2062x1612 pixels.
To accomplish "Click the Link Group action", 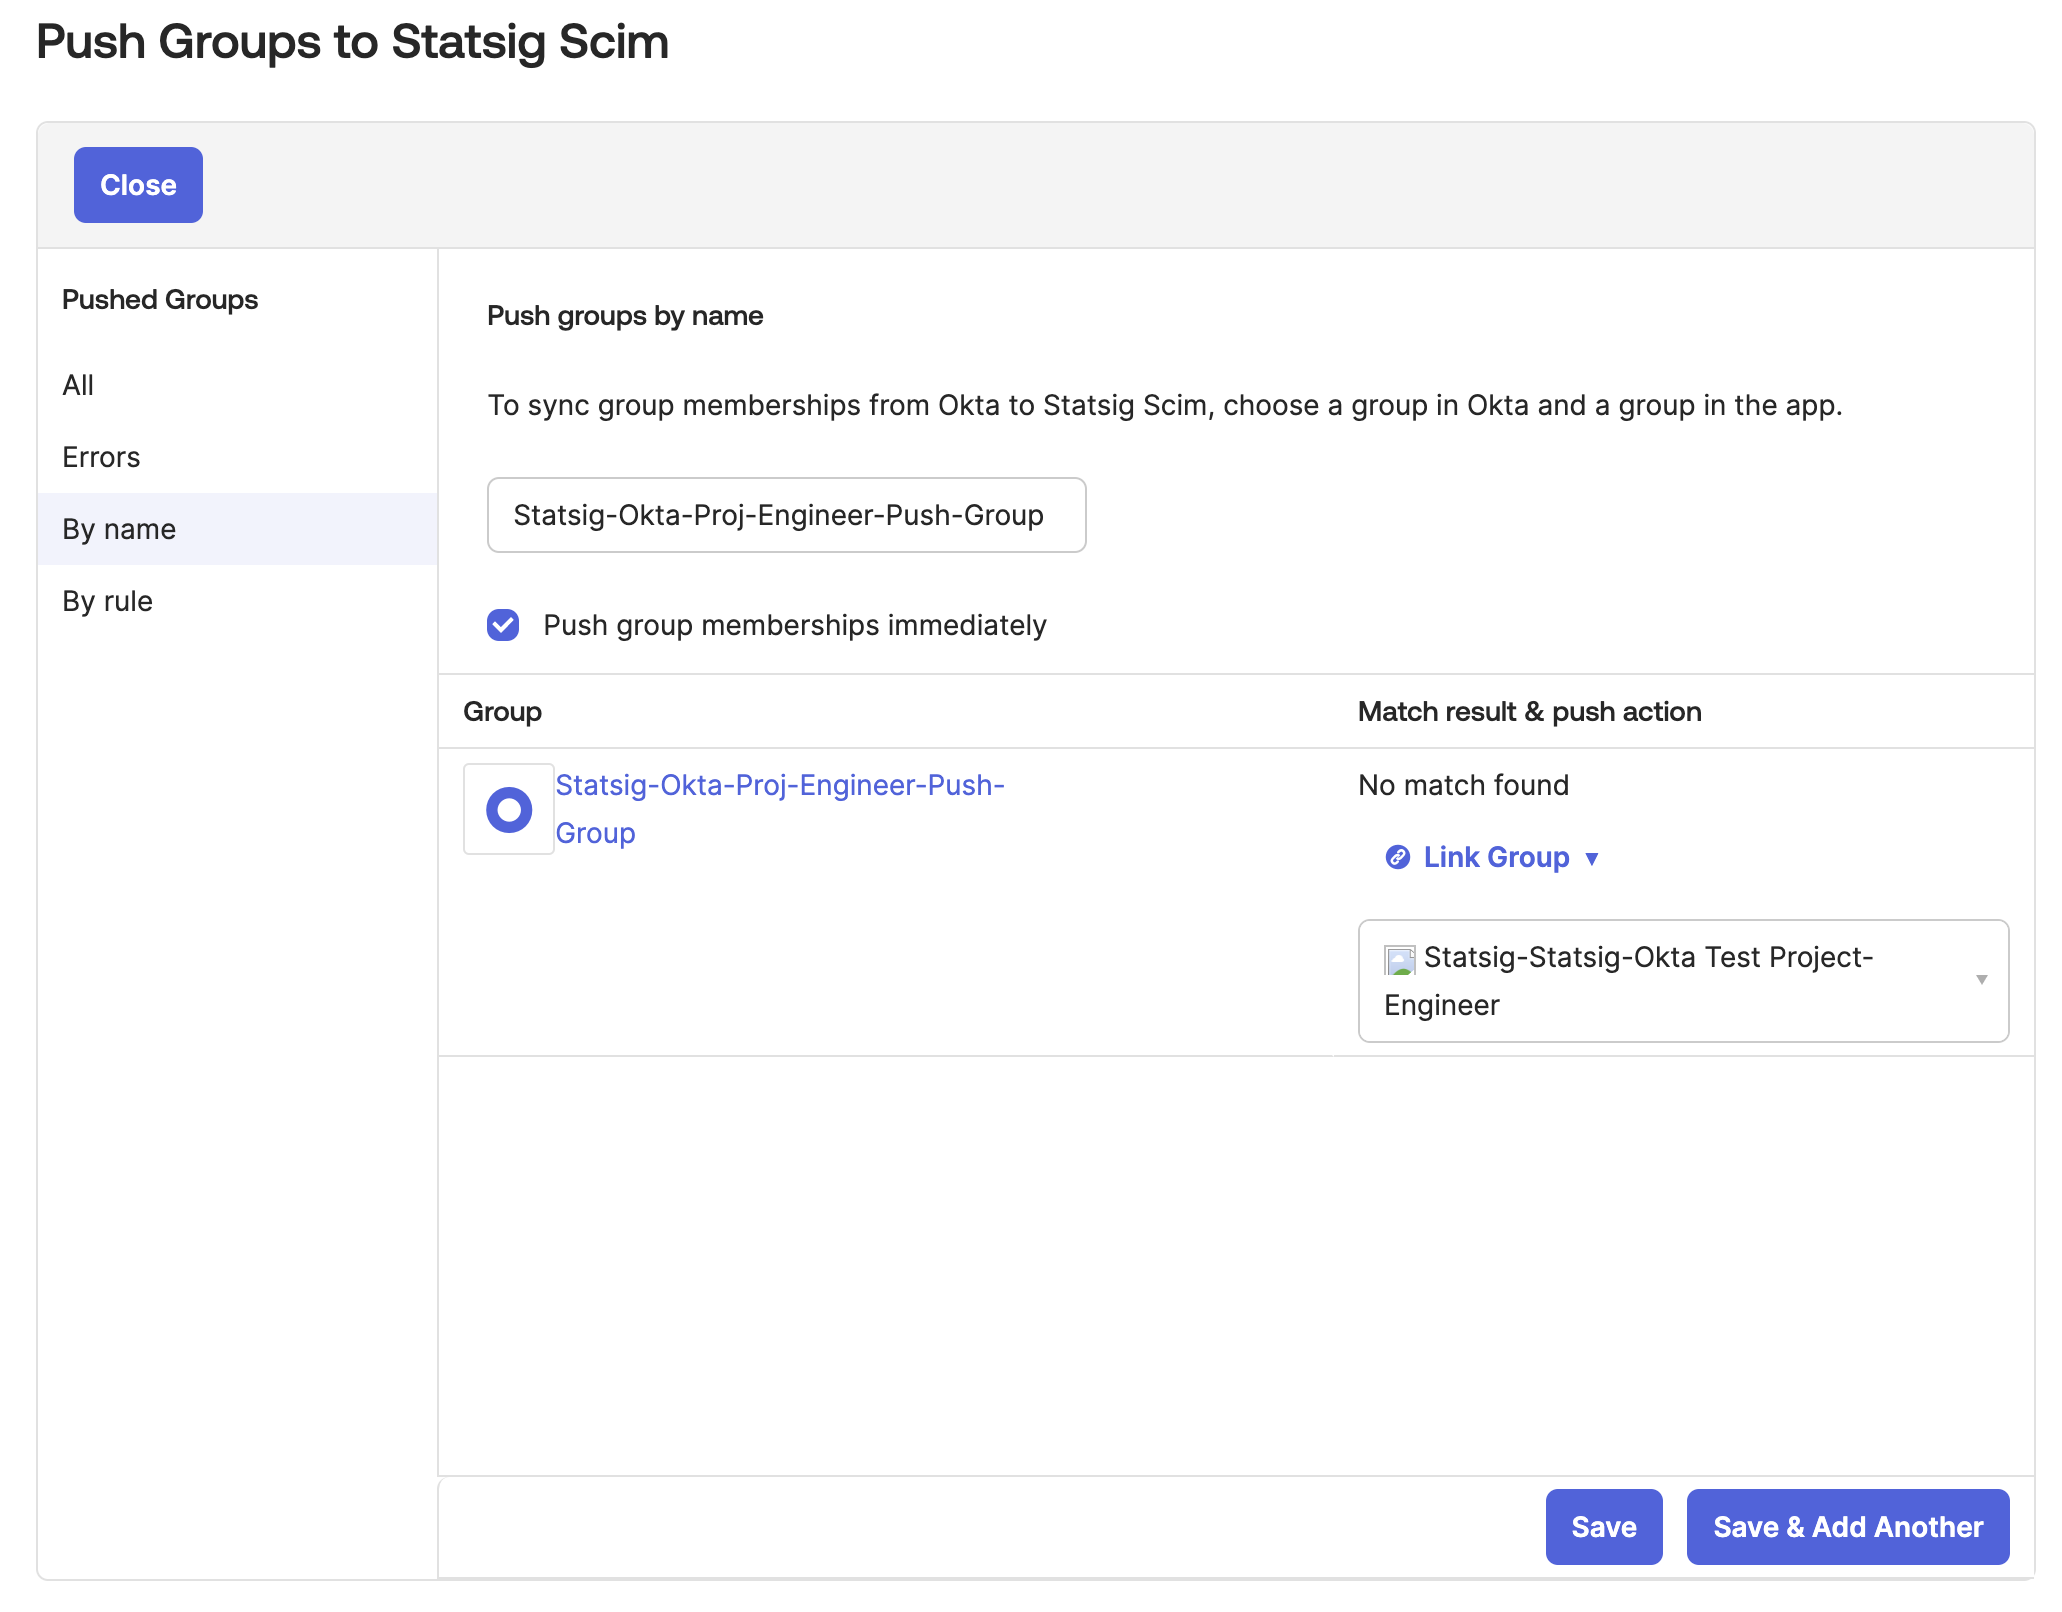I will 1495,857.
